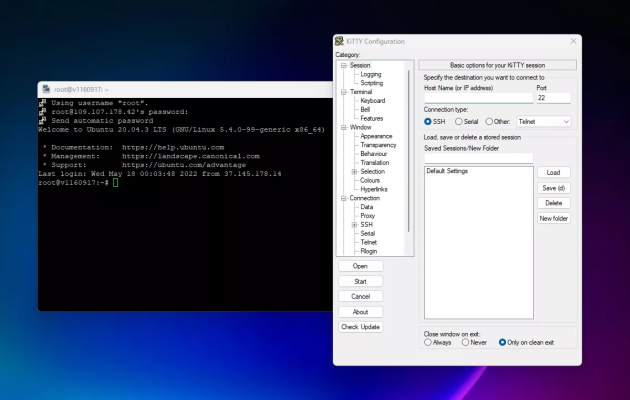This screenshot has height=400, width=630.
Task: Click the Open button
Action: coord(360,266)
